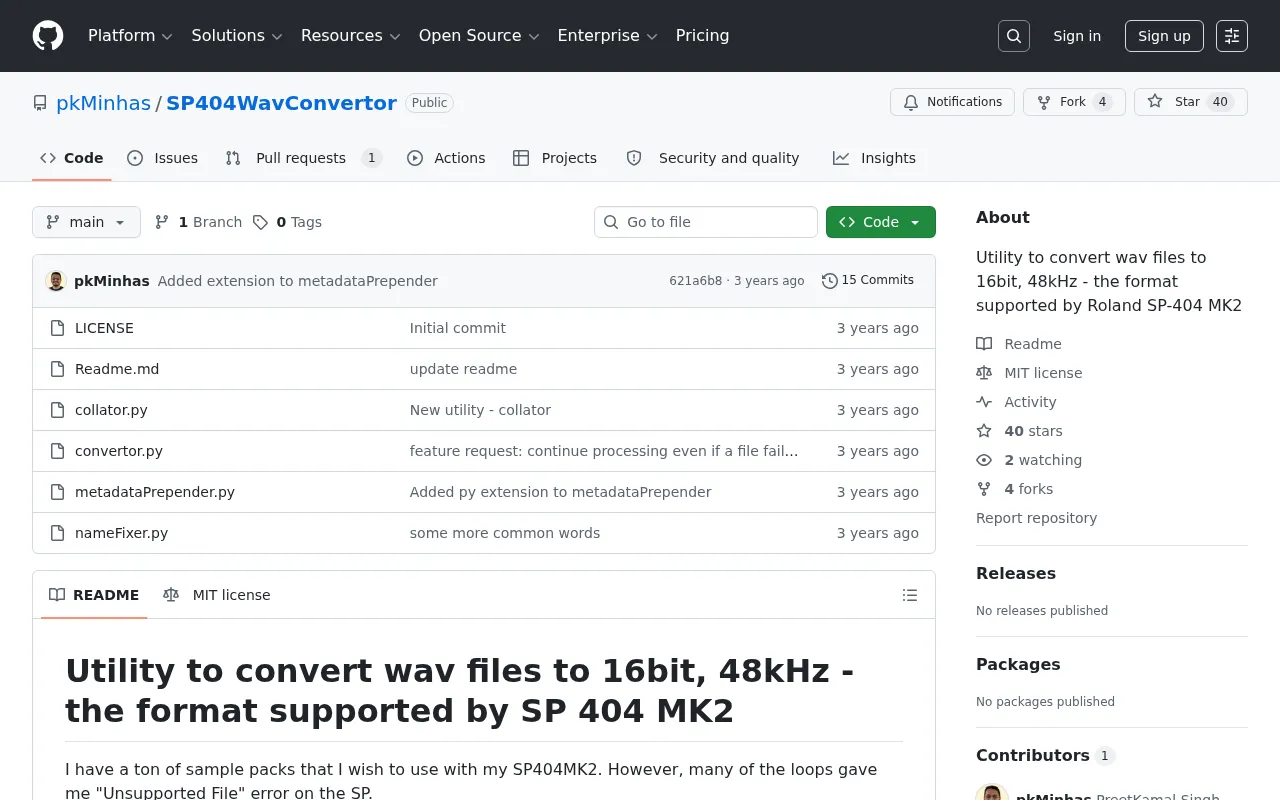Select the MIT license tab above readme

(x=217, y=595)
